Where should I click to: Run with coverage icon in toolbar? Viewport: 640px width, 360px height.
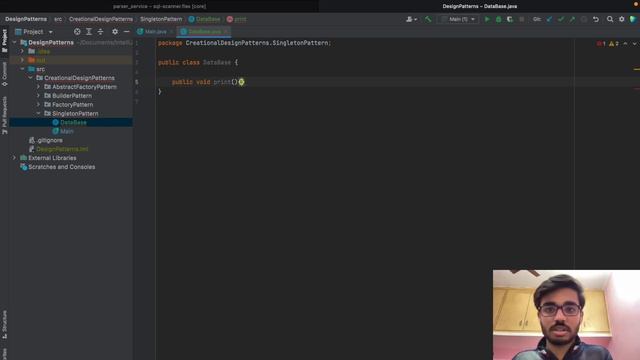point(510,19)
